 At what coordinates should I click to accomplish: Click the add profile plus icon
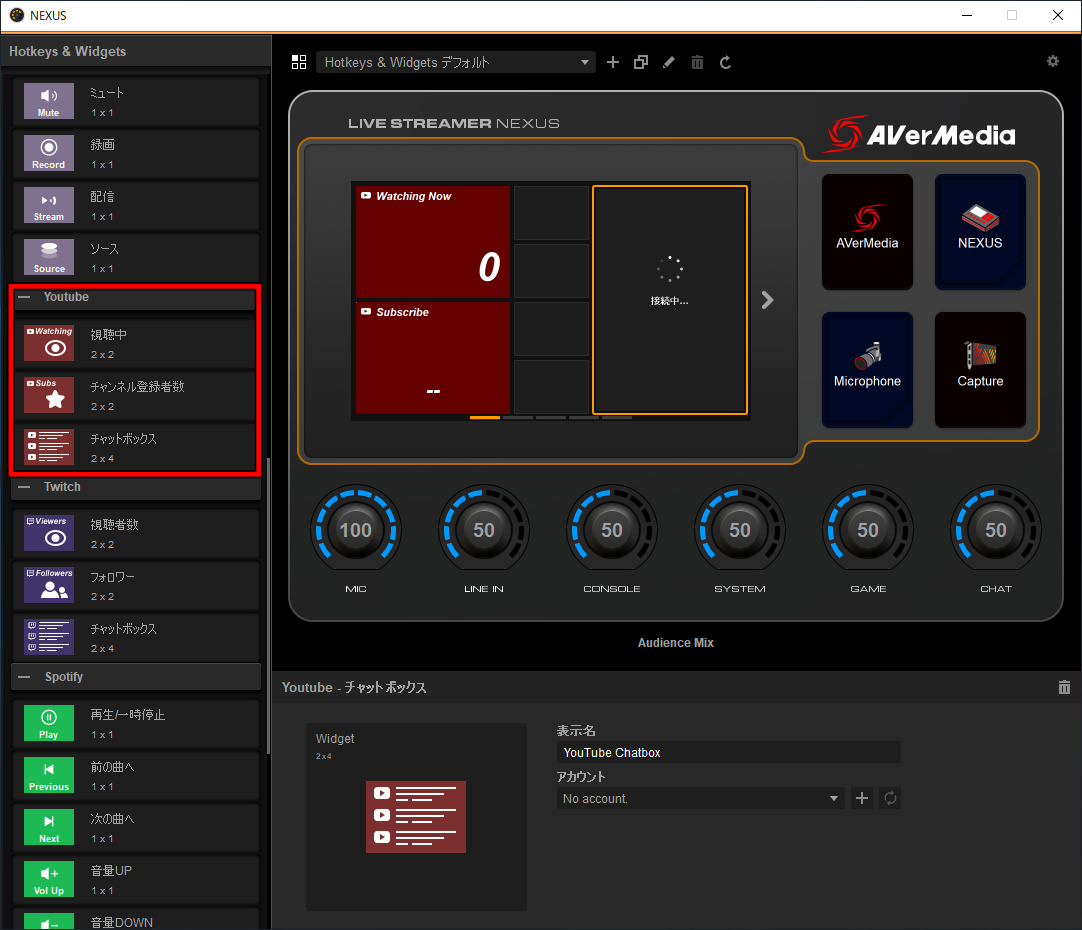[x=613, y=63]
